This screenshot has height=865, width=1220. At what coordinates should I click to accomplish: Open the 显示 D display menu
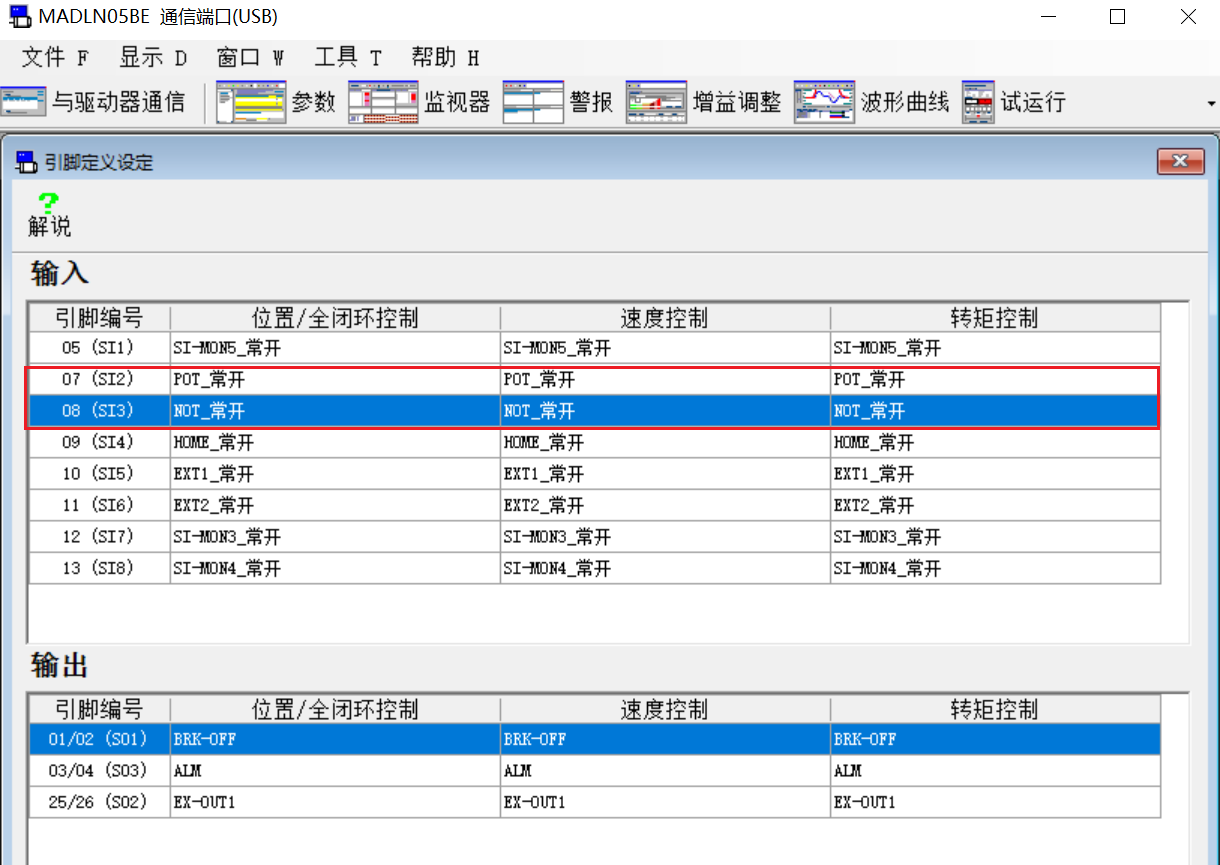[152, 57]
